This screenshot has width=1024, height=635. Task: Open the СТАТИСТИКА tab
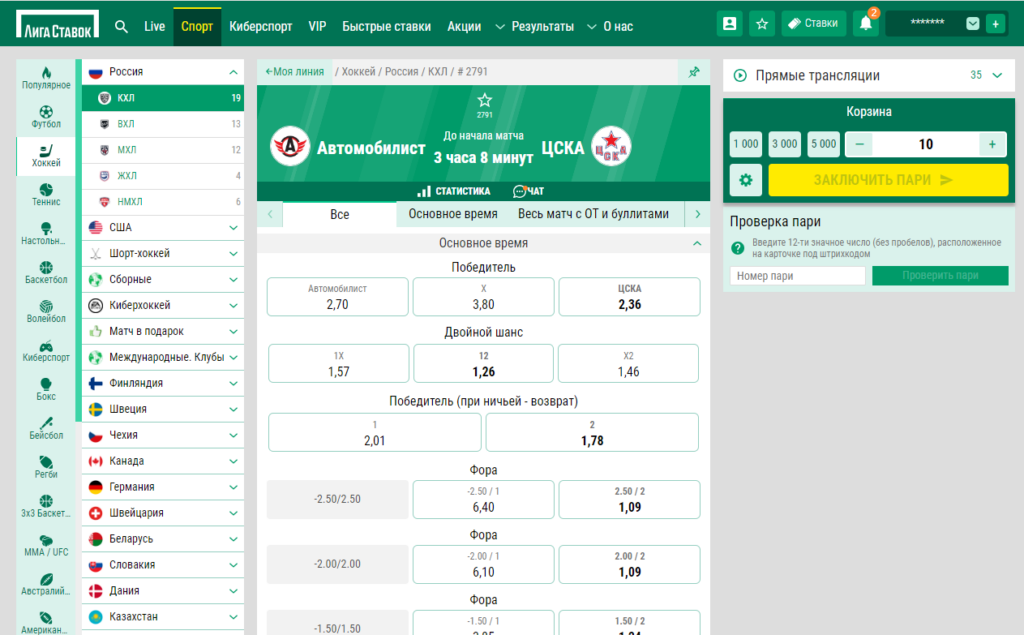(454, 191)
